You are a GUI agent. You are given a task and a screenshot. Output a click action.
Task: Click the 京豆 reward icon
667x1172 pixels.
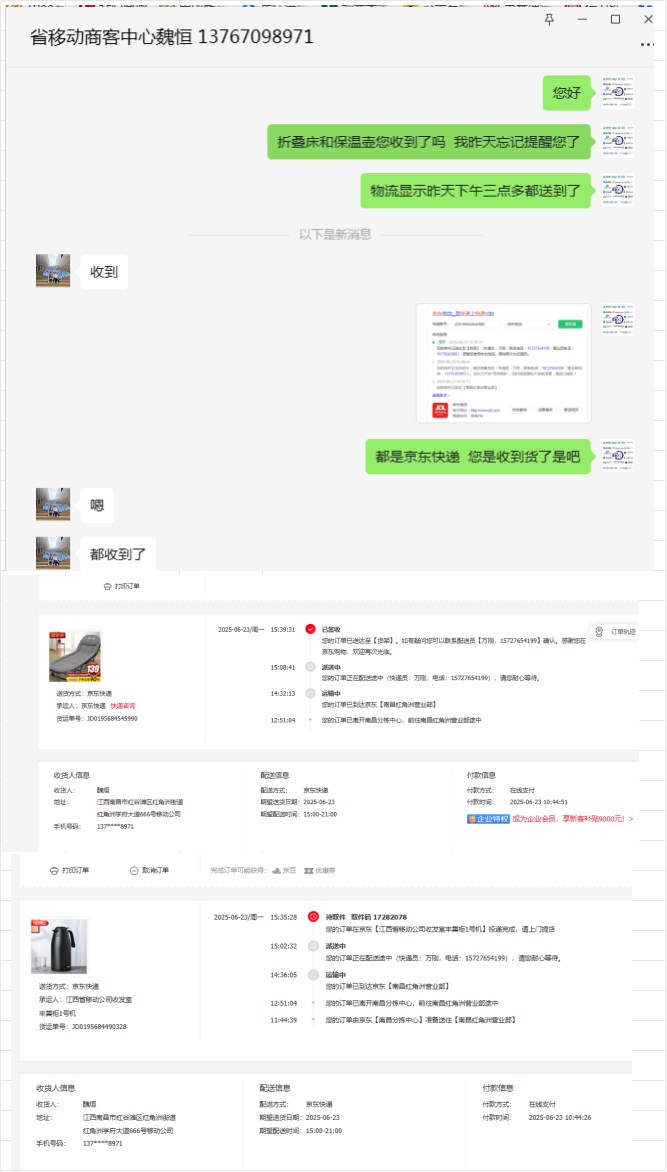276,870
